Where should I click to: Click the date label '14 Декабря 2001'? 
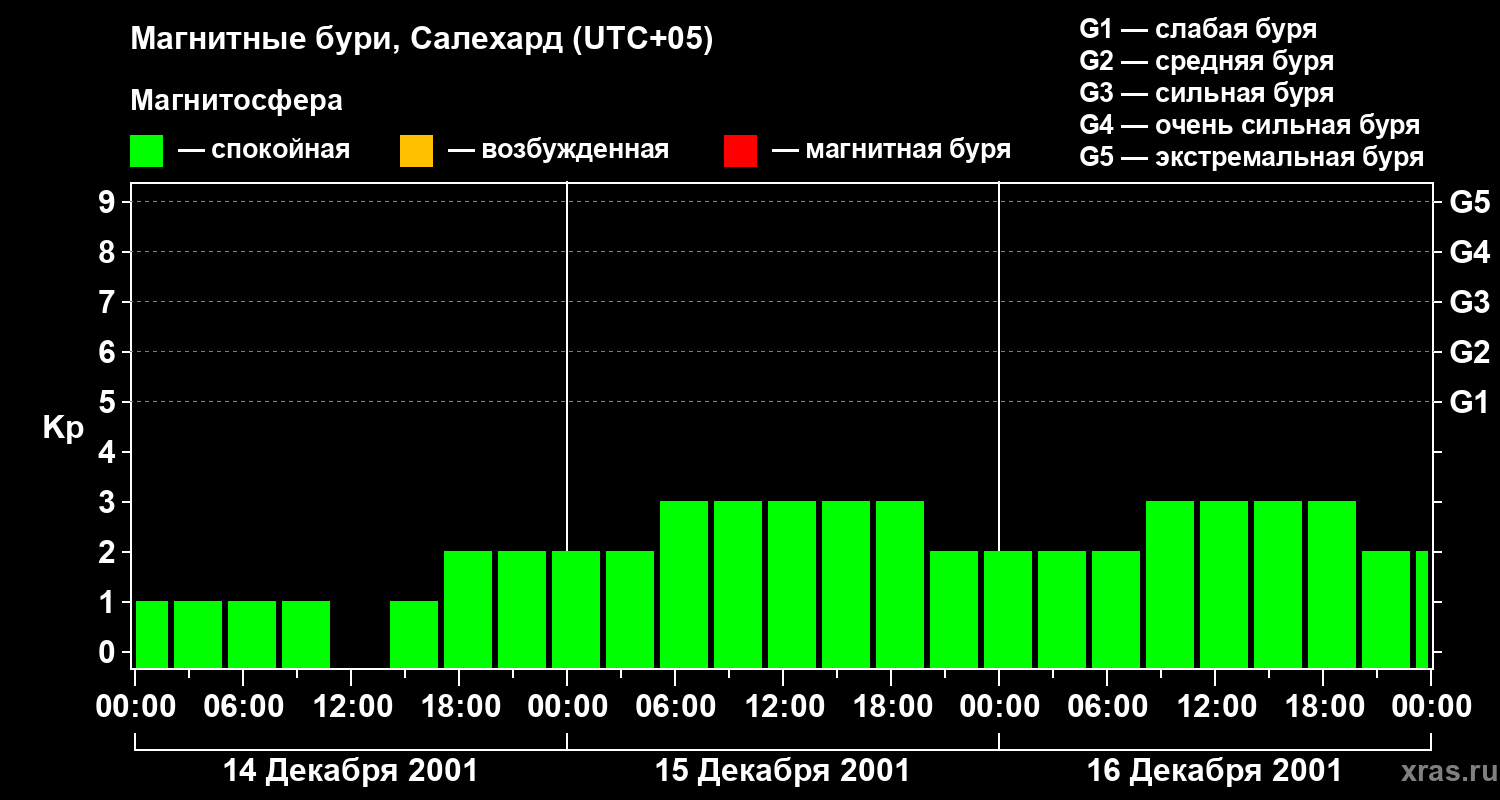(x=350, y=771)
